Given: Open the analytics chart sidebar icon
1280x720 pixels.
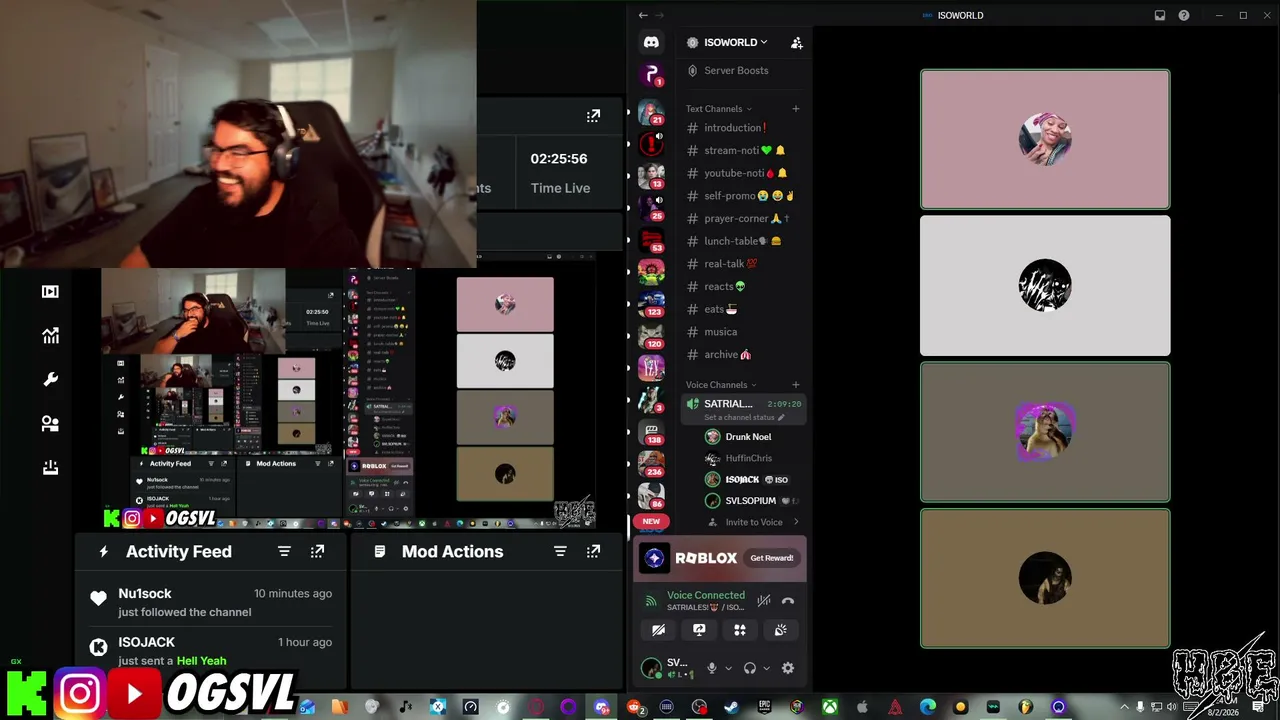Looking at the screenshot, I should pyautogui.click(x=50, y=336).
